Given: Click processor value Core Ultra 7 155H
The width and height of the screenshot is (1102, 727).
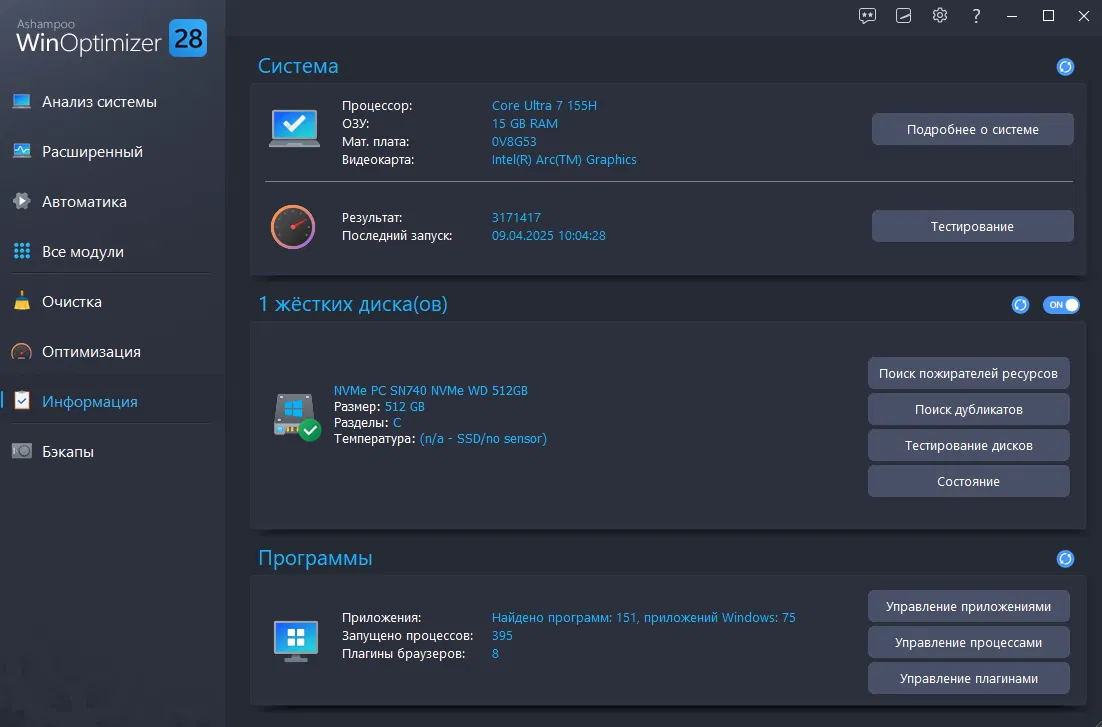Looking at the screenshot, I should [544, 105].
